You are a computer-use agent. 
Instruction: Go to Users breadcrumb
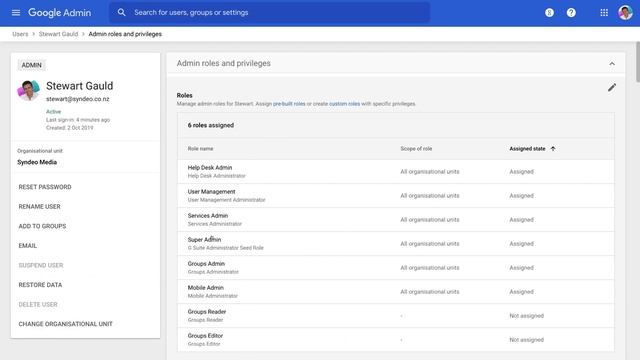point(20,34)
